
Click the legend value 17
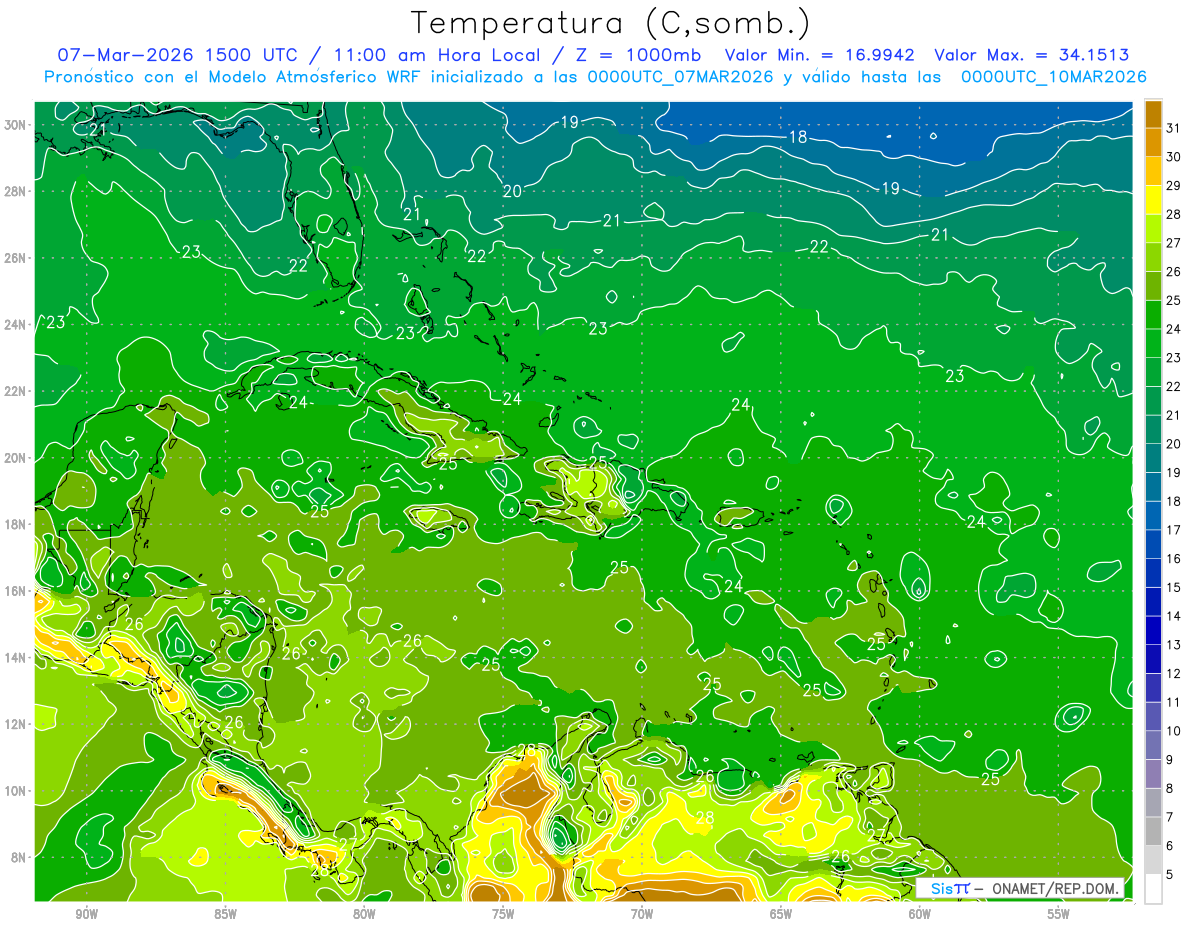click(1175, 530)
